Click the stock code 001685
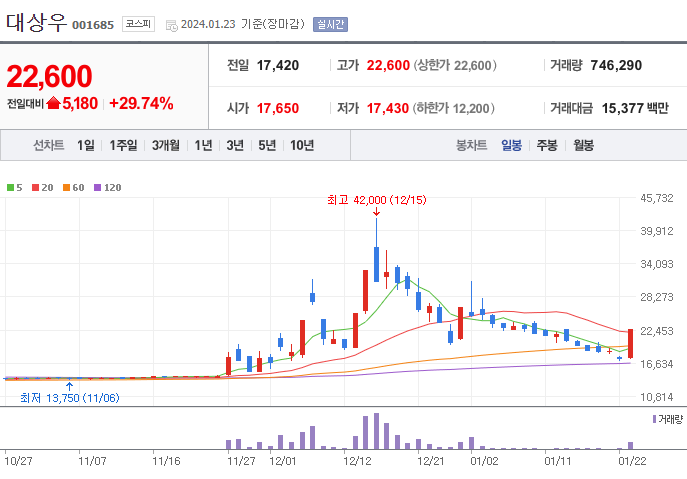This screenshot has height=479, width=687. (93, 25)
